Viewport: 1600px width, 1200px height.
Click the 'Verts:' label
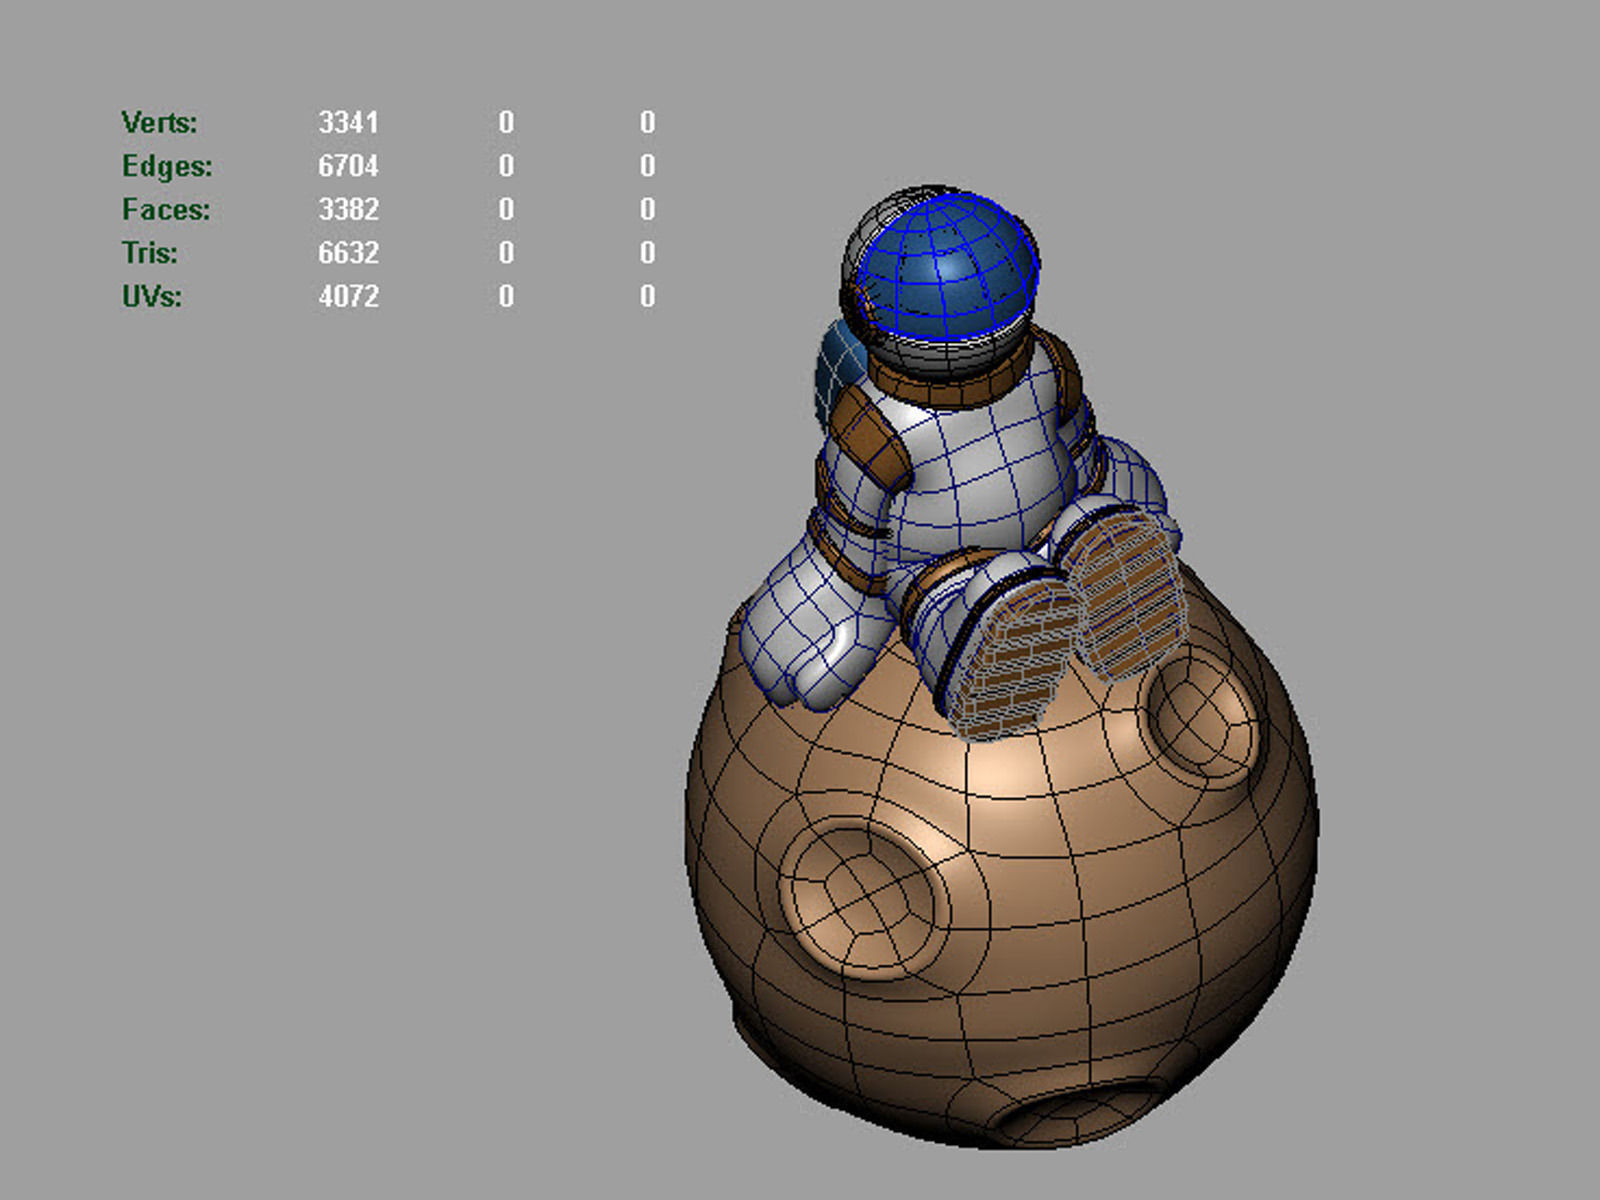[159, 123]
